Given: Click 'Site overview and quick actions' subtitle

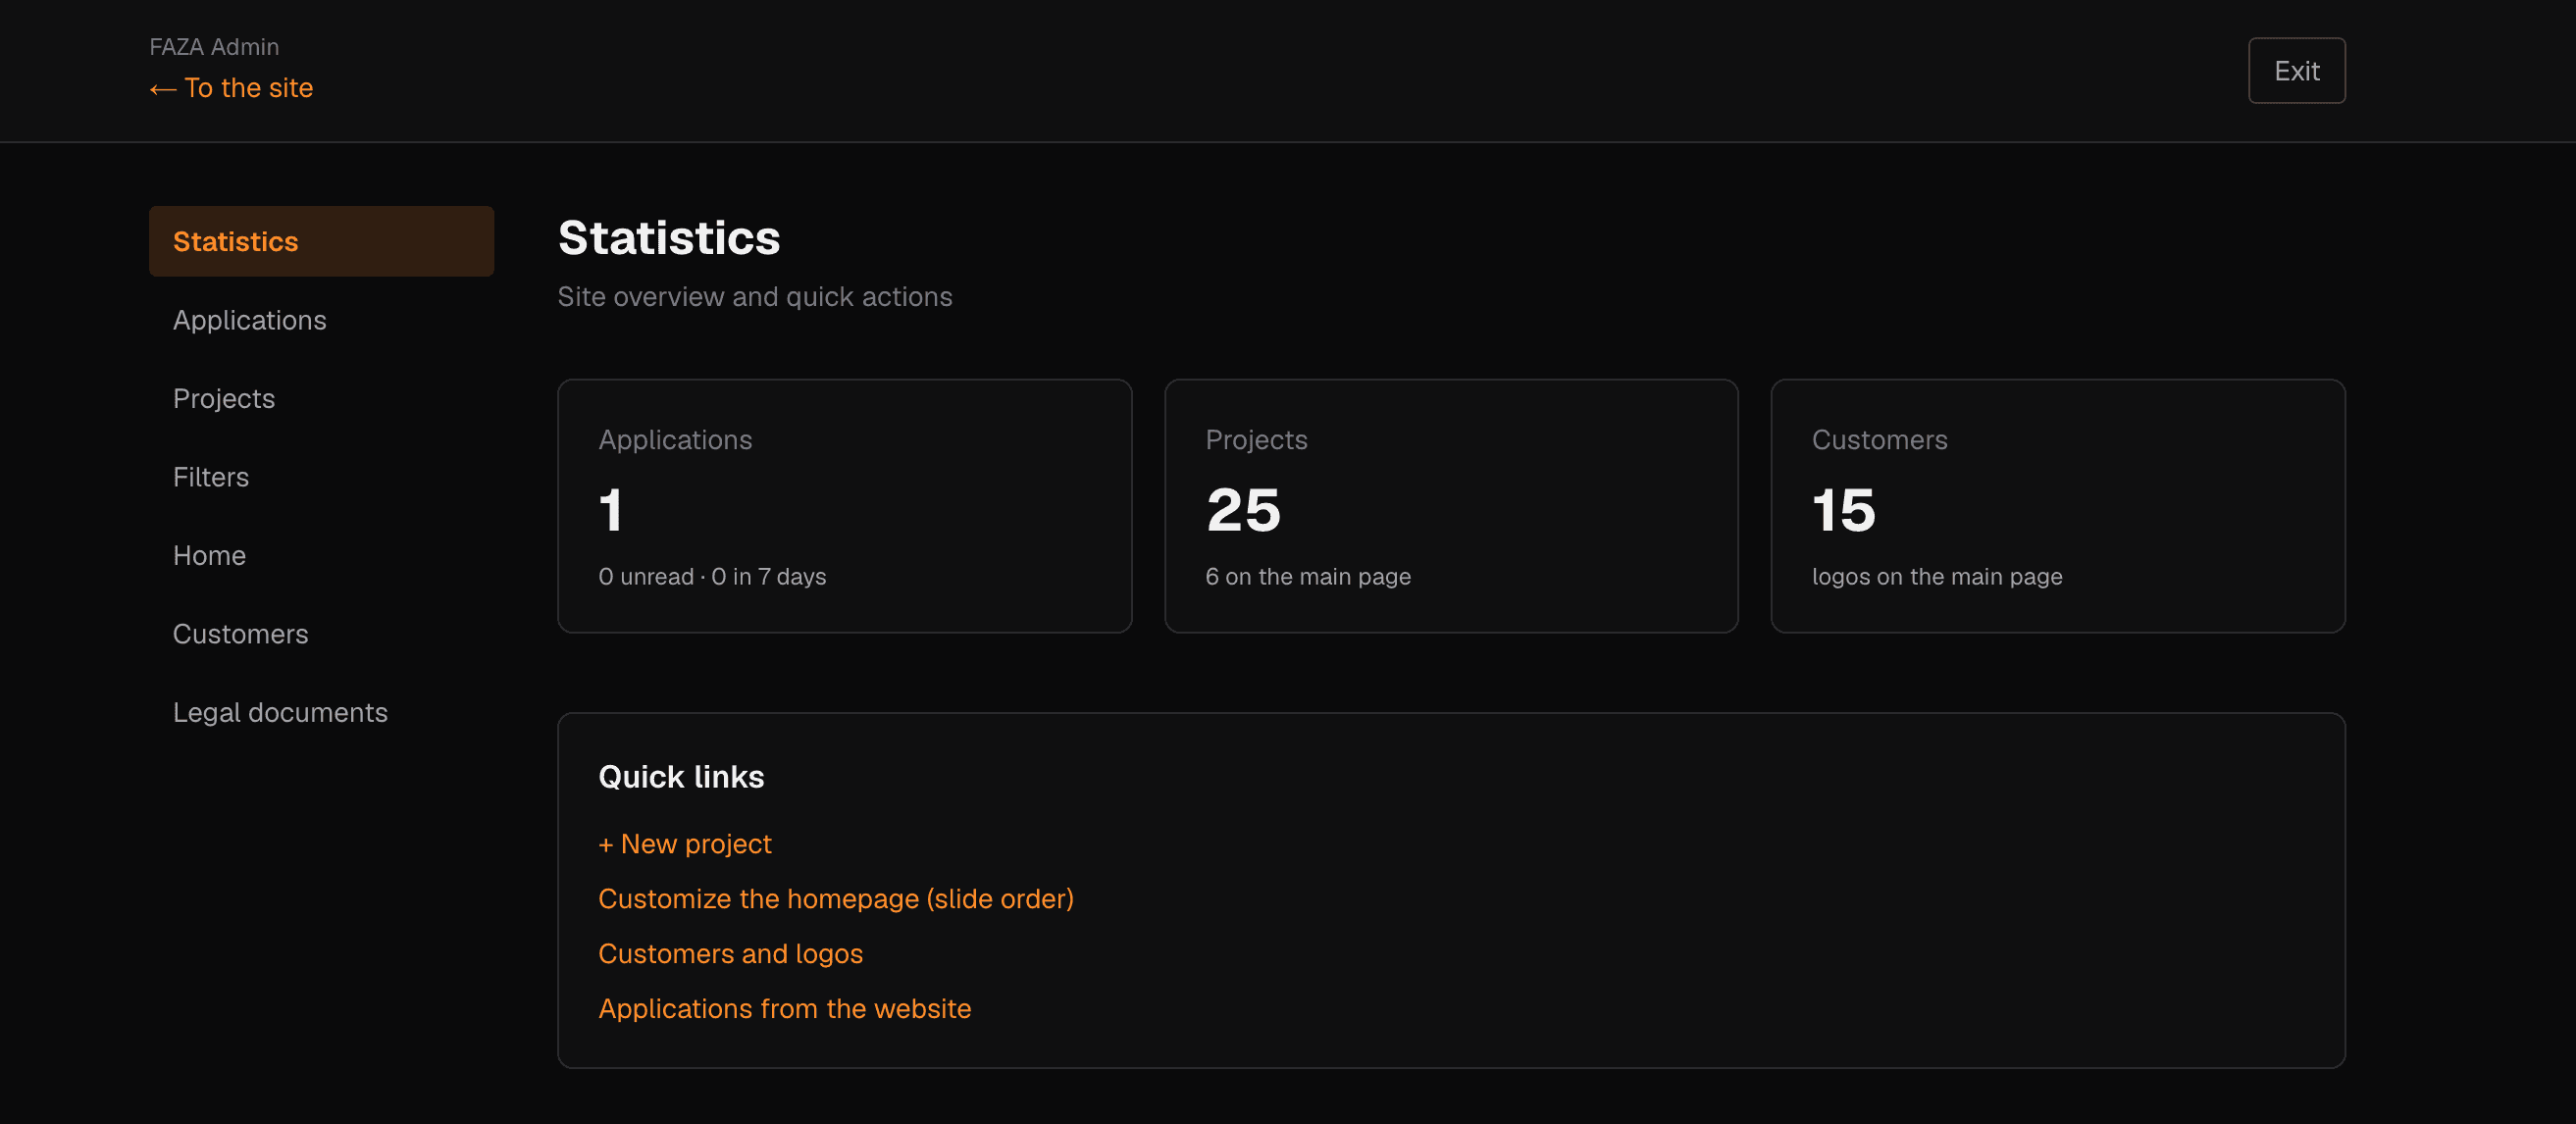Looking at the screenshot, I should (755, 297).
